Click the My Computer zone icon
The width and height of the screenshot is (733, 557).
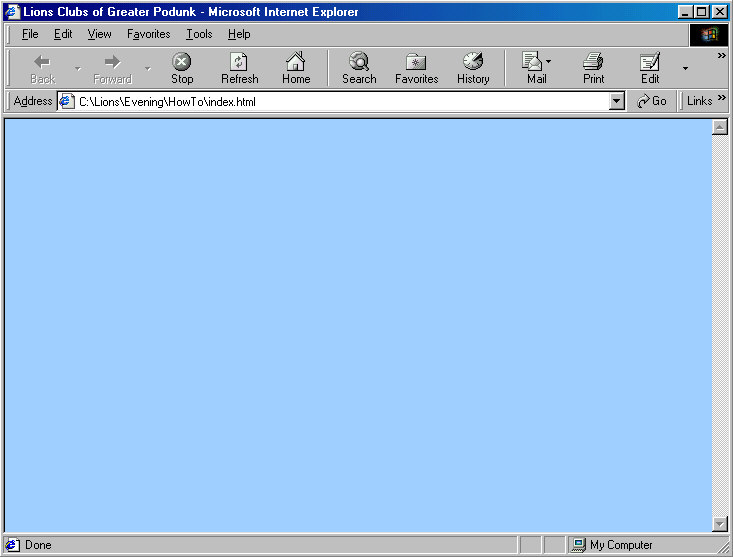[x=579, y=545]
